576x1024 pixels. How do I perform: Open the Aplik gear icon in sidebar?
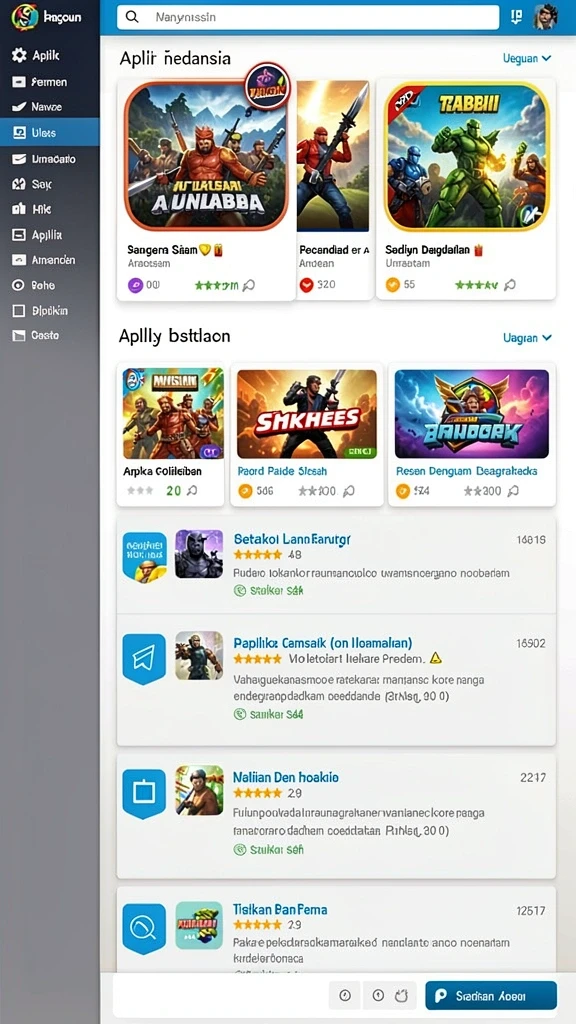point(19,56)
